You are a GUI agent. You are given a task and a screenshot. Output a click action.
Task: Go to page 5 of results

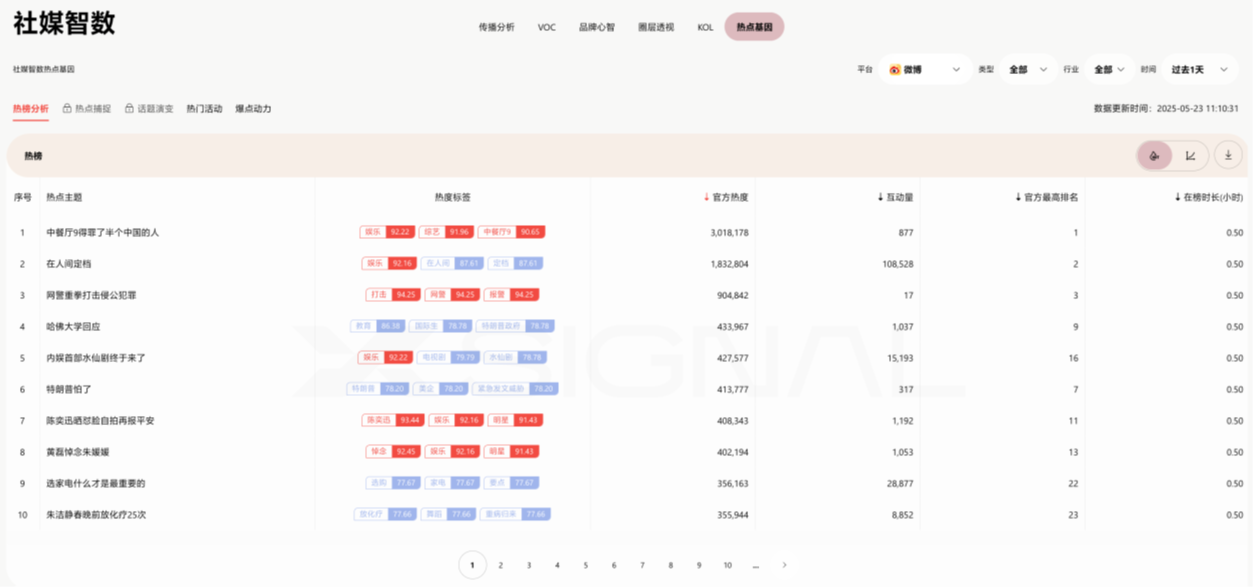click(585, 565)
